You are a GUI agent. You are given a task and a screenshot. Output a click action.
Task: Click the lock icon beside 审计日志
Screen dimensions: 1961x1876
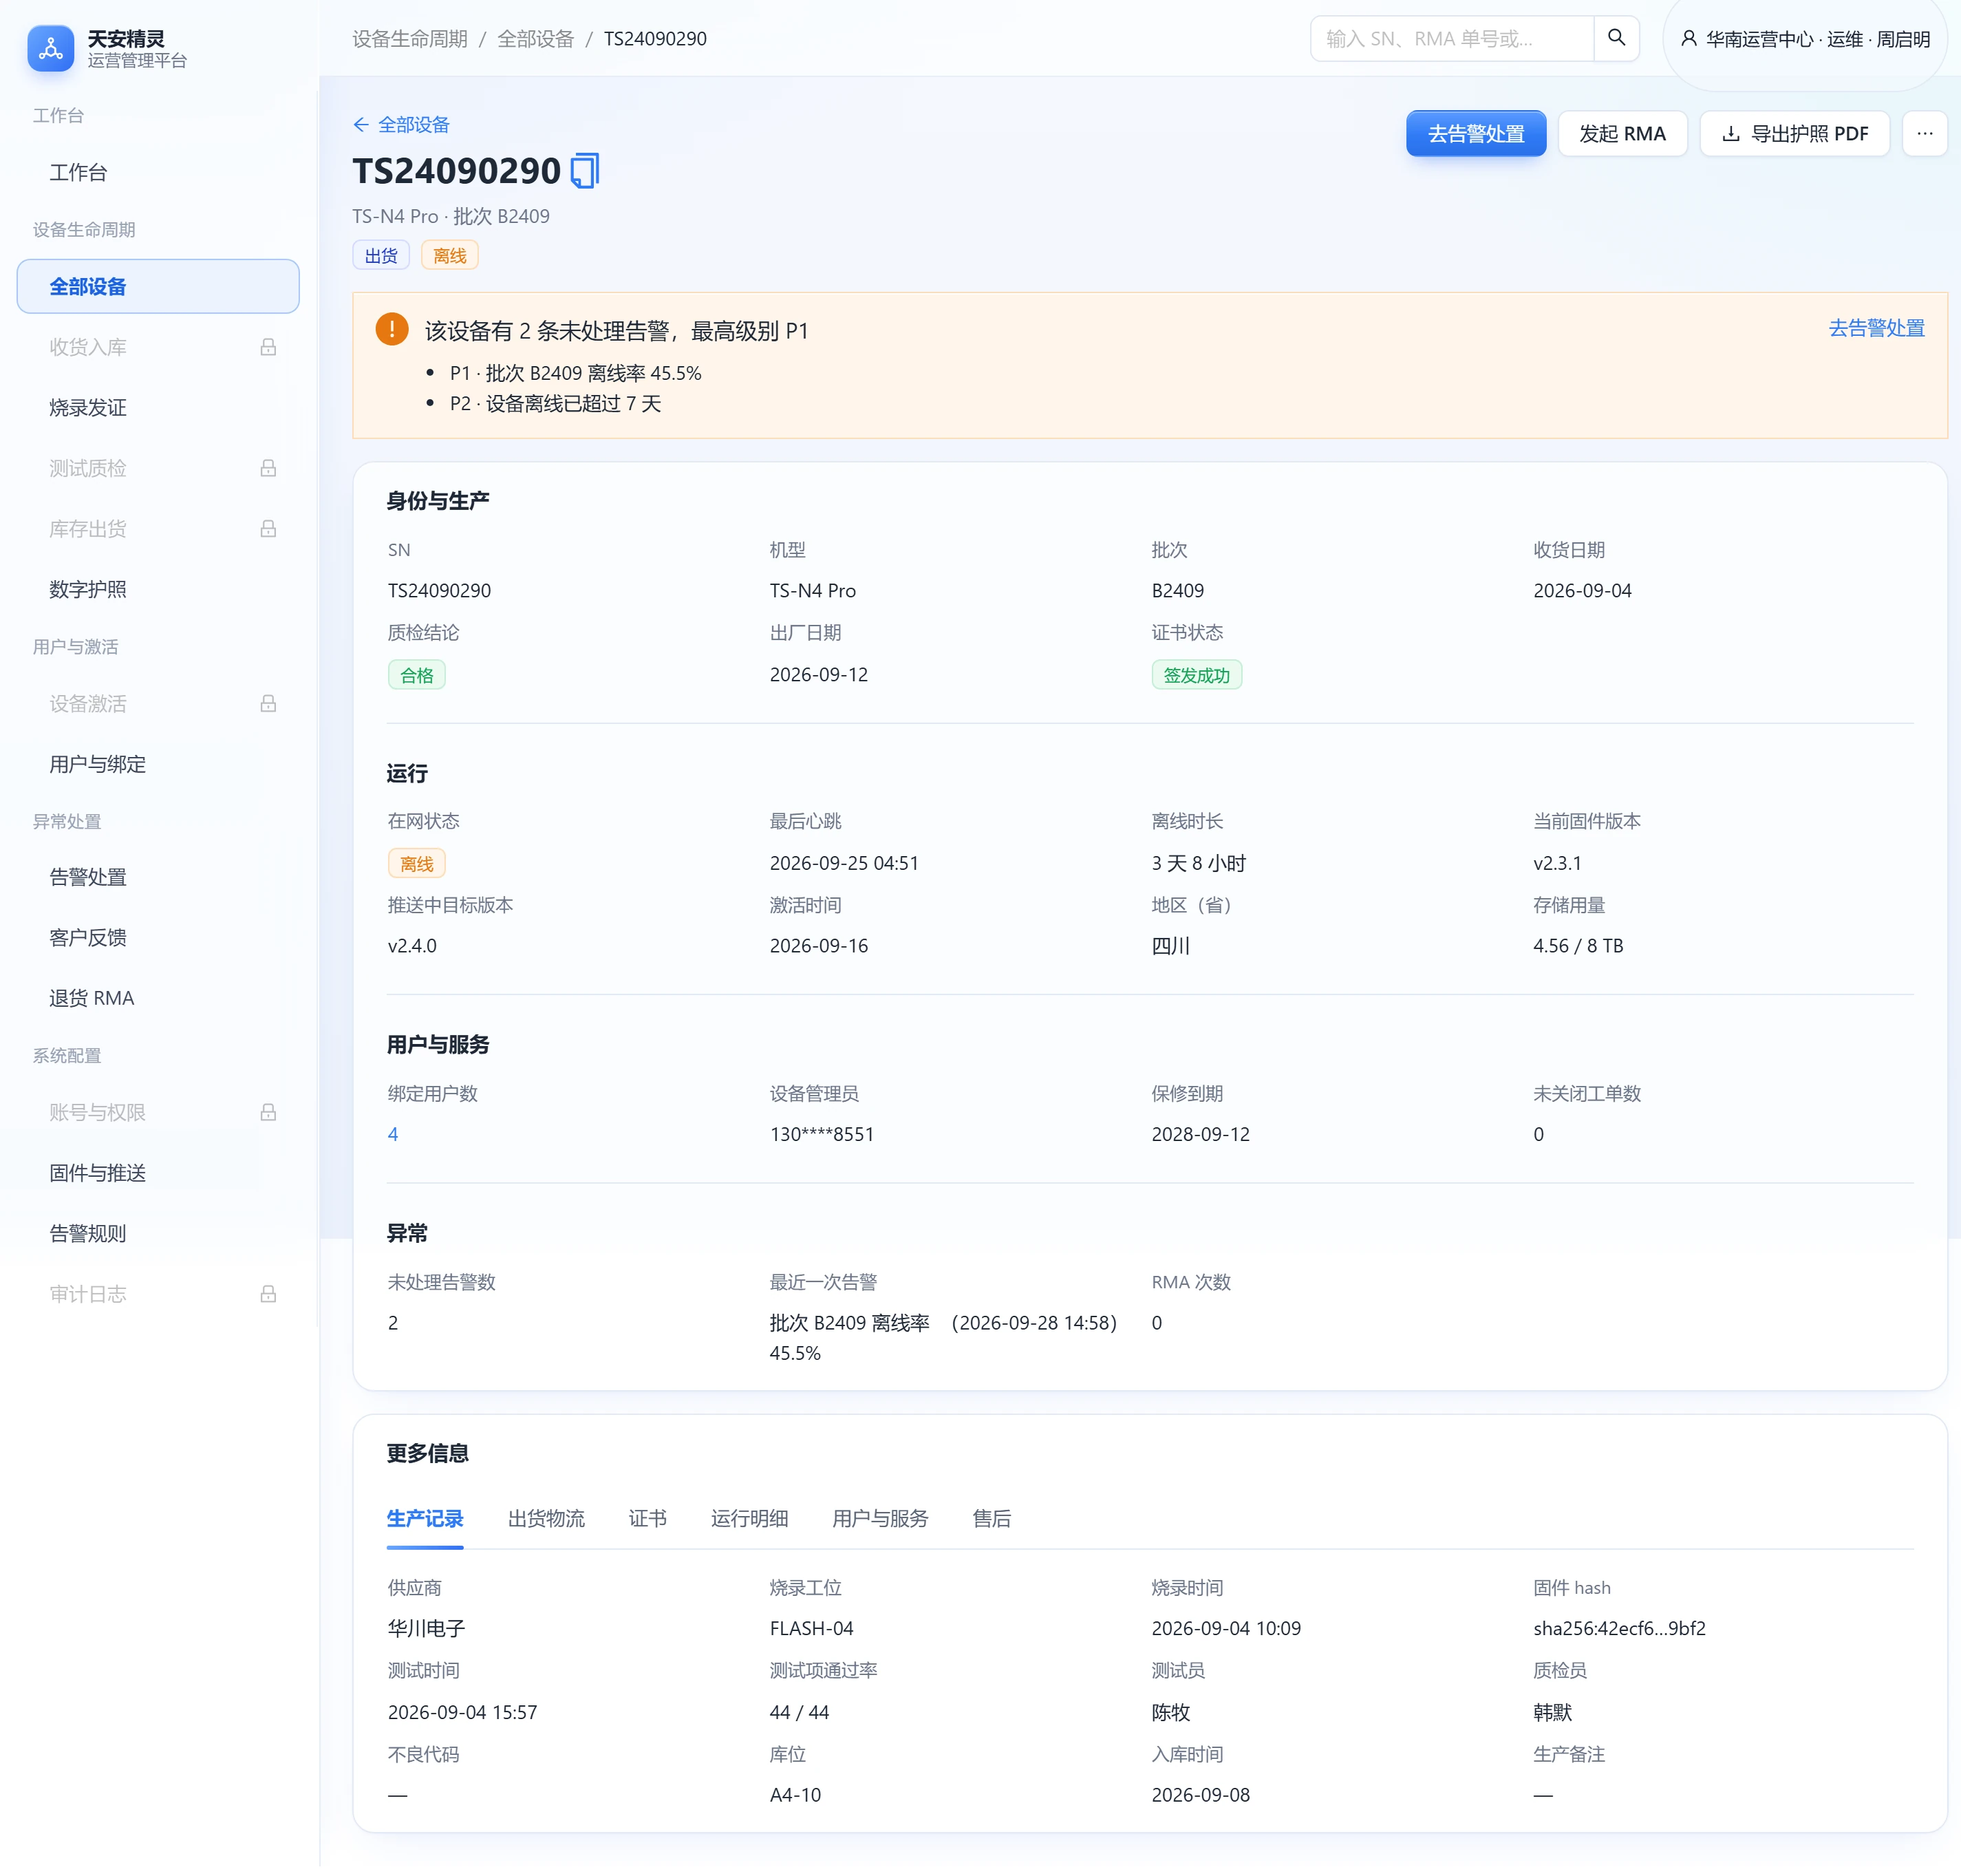pos(268,1294)
